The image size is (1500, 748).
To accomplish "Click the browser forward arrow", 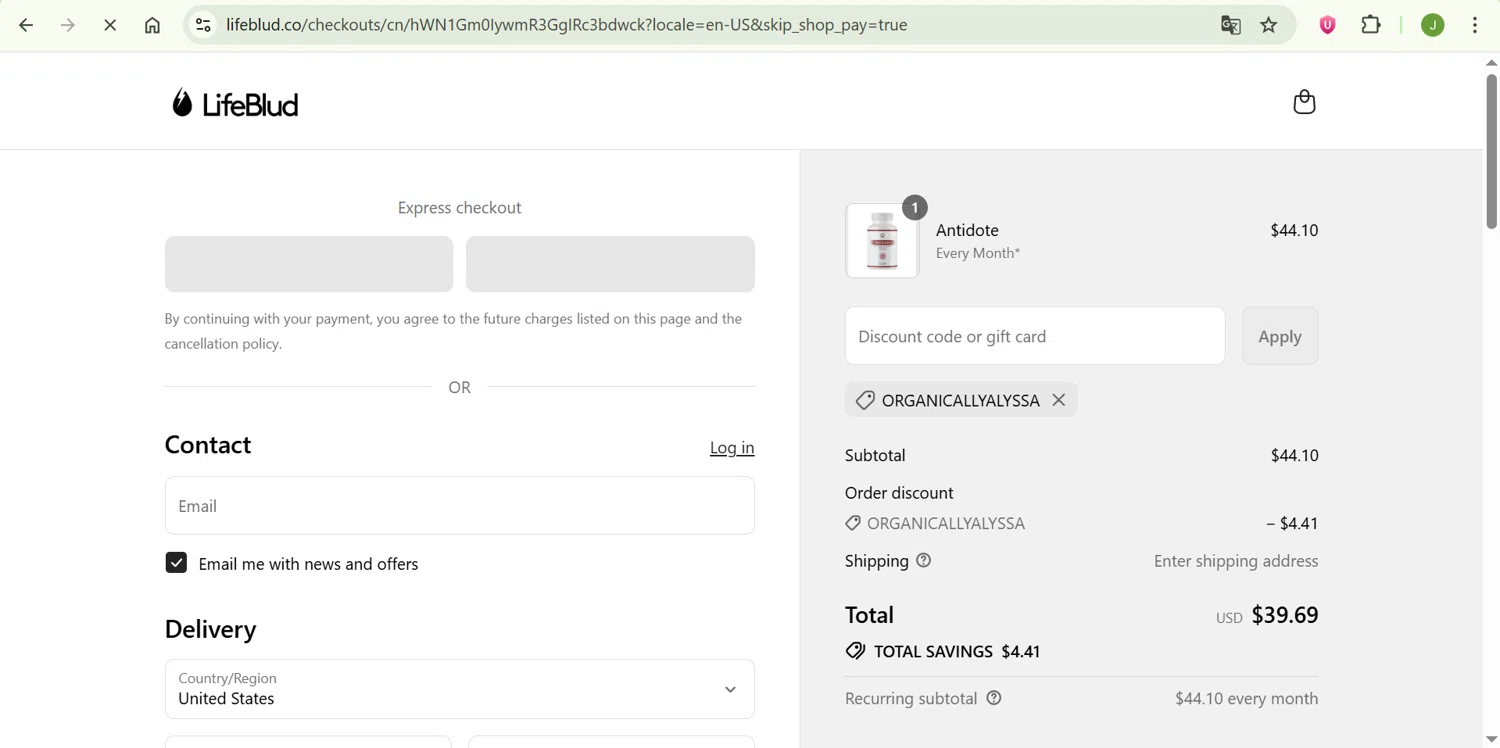I will point(68,25).
